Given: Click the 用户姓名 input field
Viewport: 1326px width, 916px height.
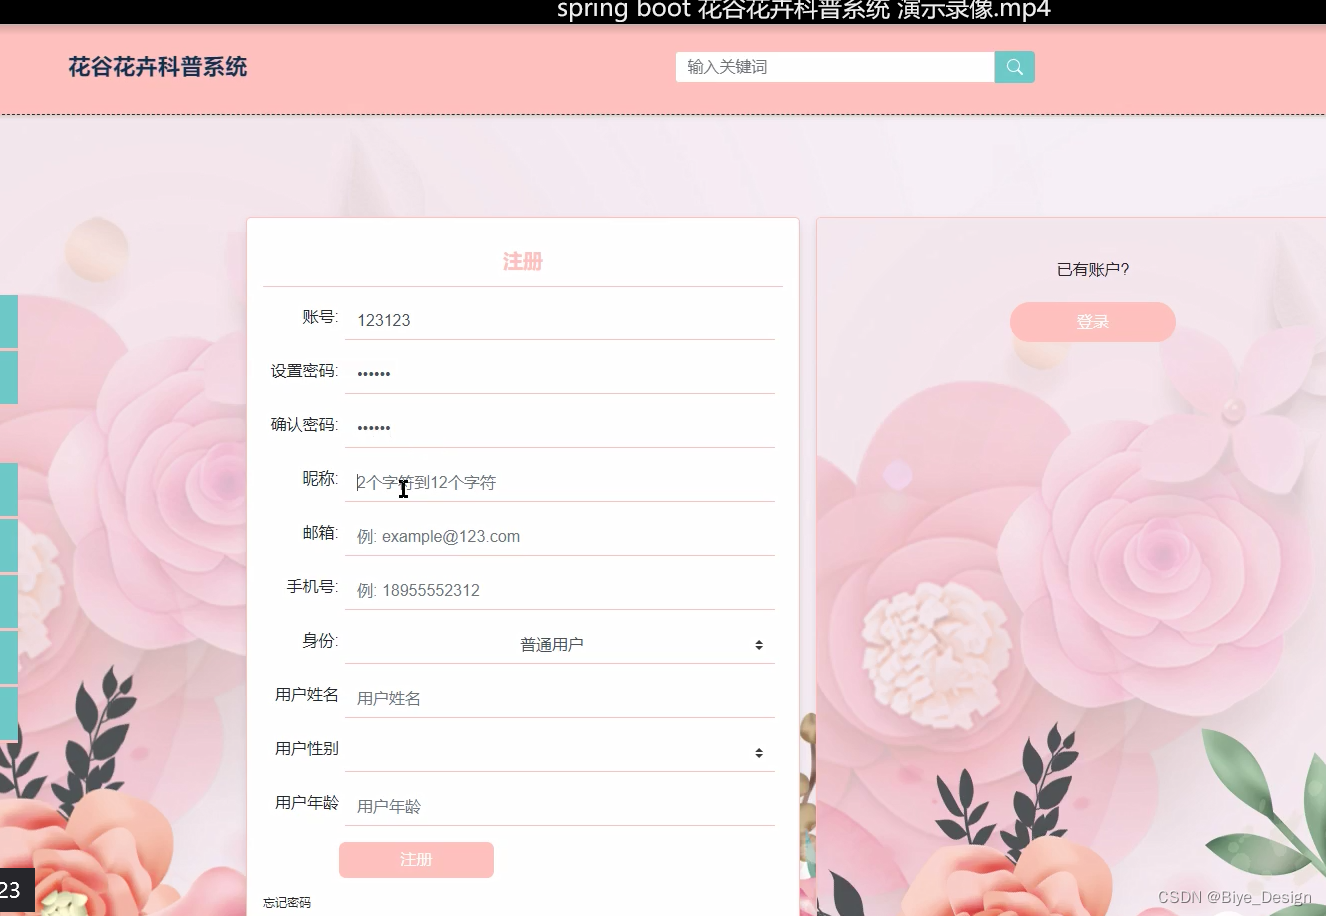Looking at the screenshot, I should 560,698.
